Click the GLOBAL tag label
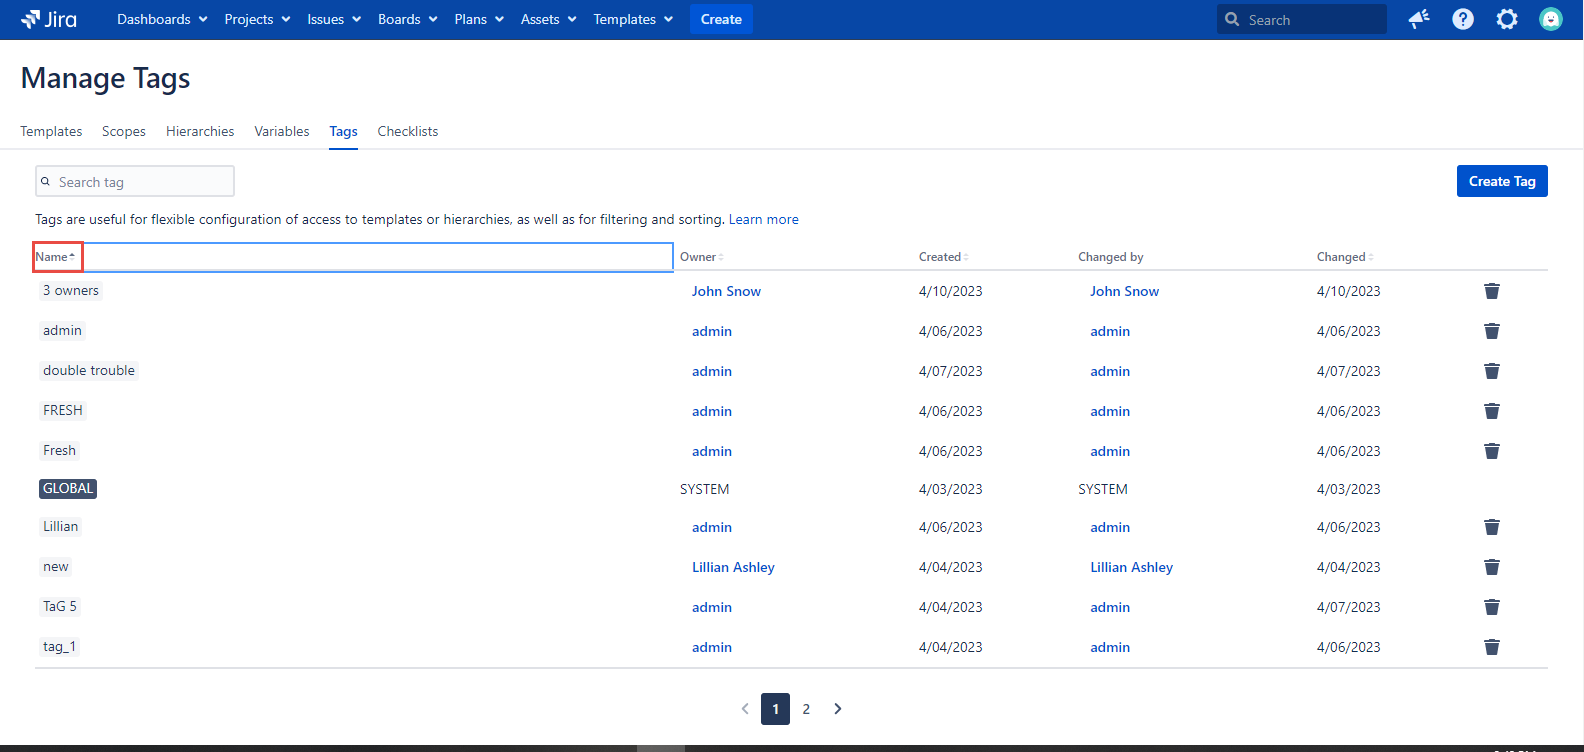Viewport: 1584px width, 752px height. click(x=68, y=488)
